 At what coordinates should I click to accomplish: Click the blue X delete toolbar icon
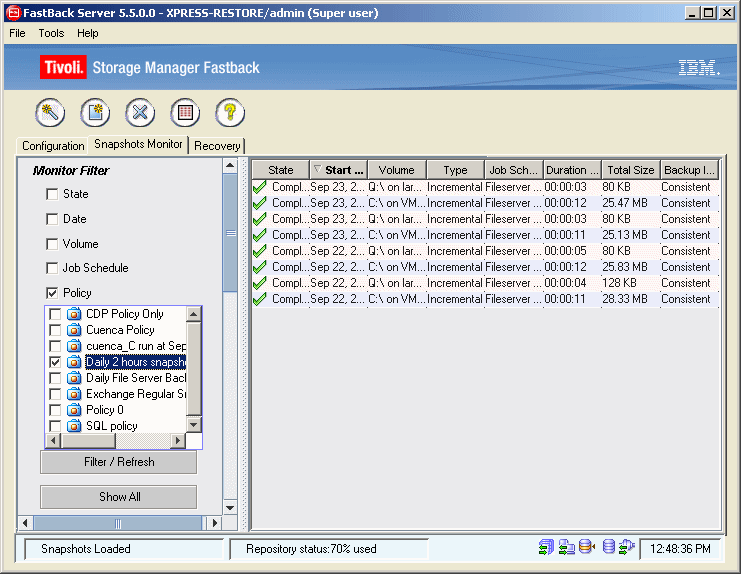(140, 113)
